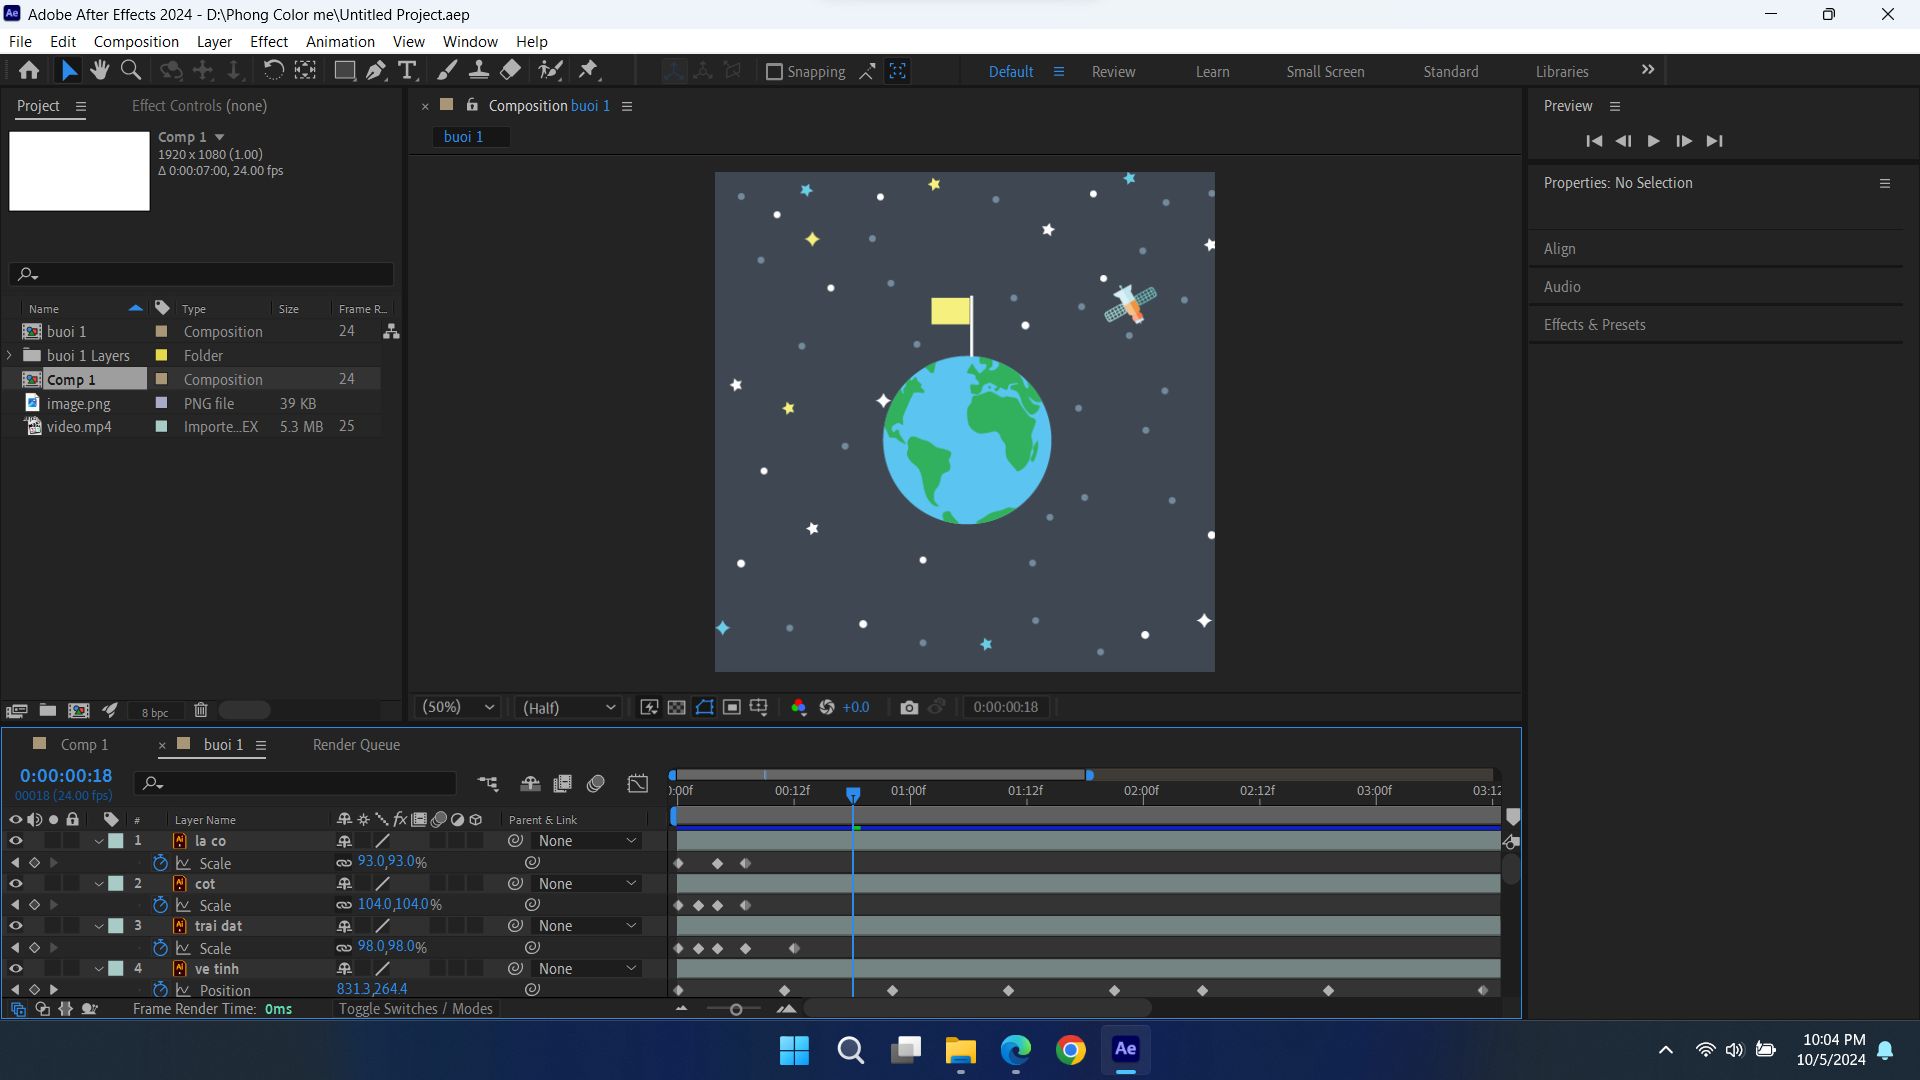This screenshot has height=1080, width=1920.
Task: Select video.mp4 in the Project panel
Action: pyautogui.click(x=79, y=427)
